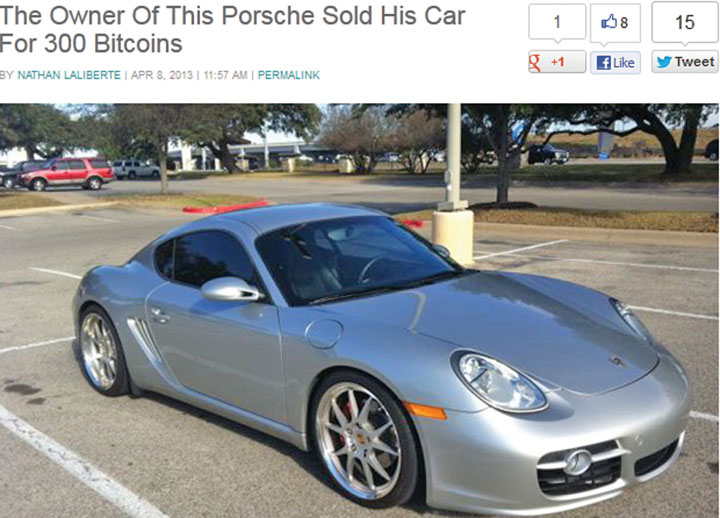The height and width of the screenshot is (518, 720).
Task: Click the red SUV in photo background
Action: pyautogui.click(x=65, y=174)
